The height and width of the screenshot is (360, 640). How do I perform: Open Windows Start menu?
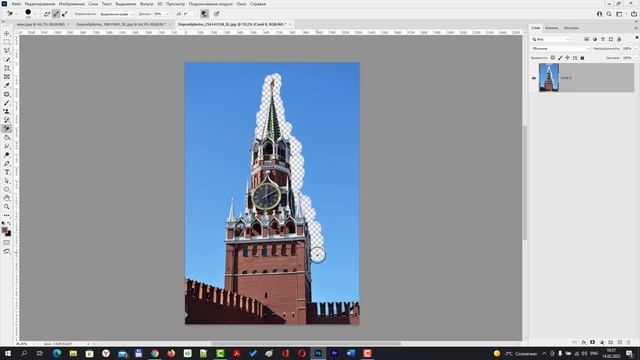coord(8,353)
